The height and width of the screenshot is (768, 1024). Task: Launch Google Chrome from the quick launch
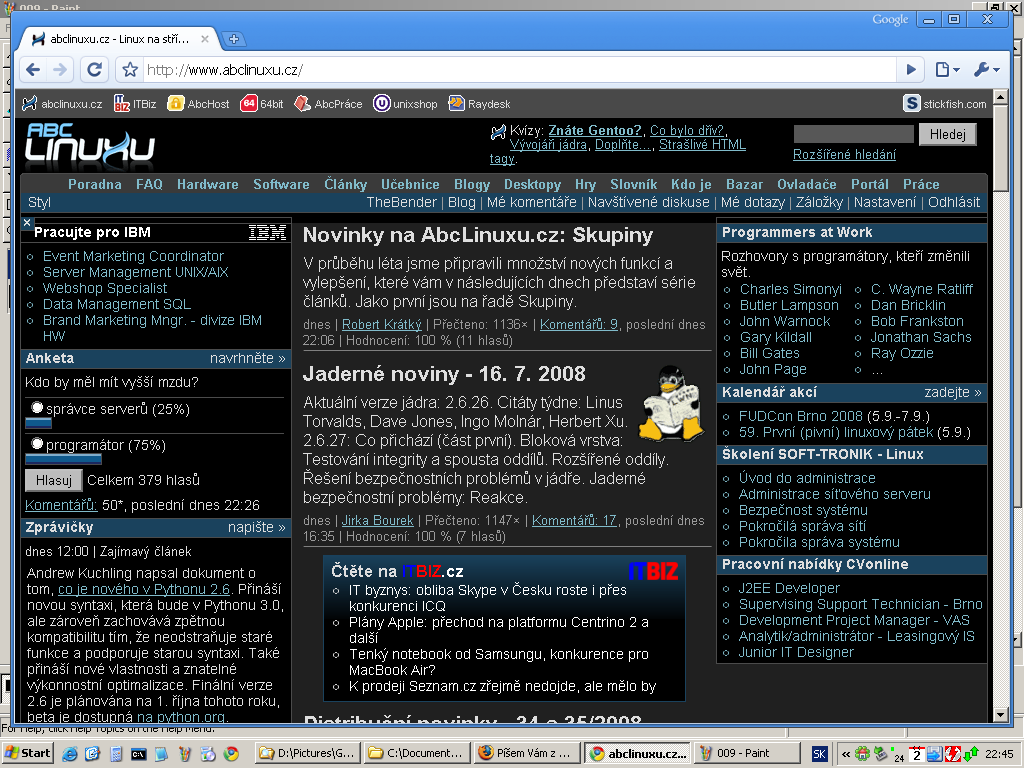(x=231, y=754)
